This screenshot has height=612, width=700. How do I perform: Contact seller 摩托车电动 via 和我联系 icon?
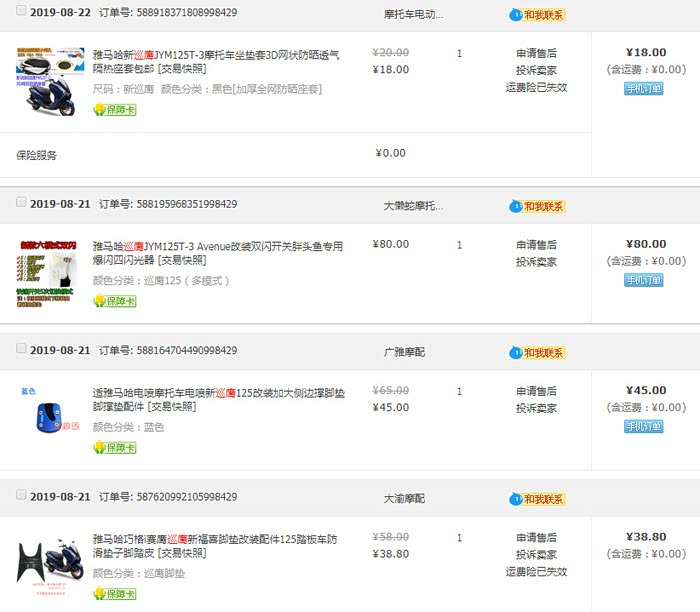[x=537, y=15]
